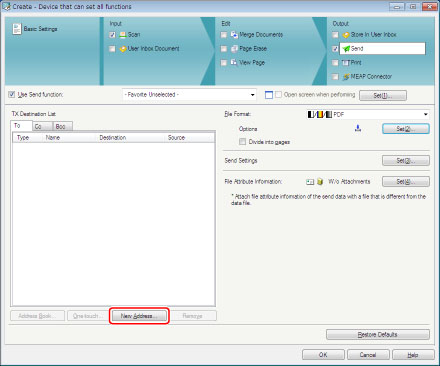440x366 pixels.
Task: Click the View Page icon
Action: click(x=234, y=62)
